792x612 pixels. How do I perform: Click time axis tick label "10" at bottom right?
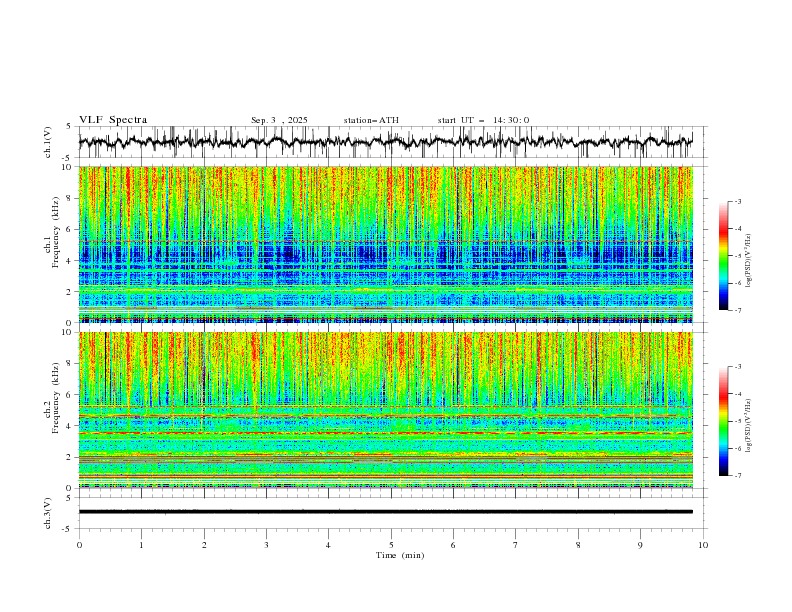point(703,545)
